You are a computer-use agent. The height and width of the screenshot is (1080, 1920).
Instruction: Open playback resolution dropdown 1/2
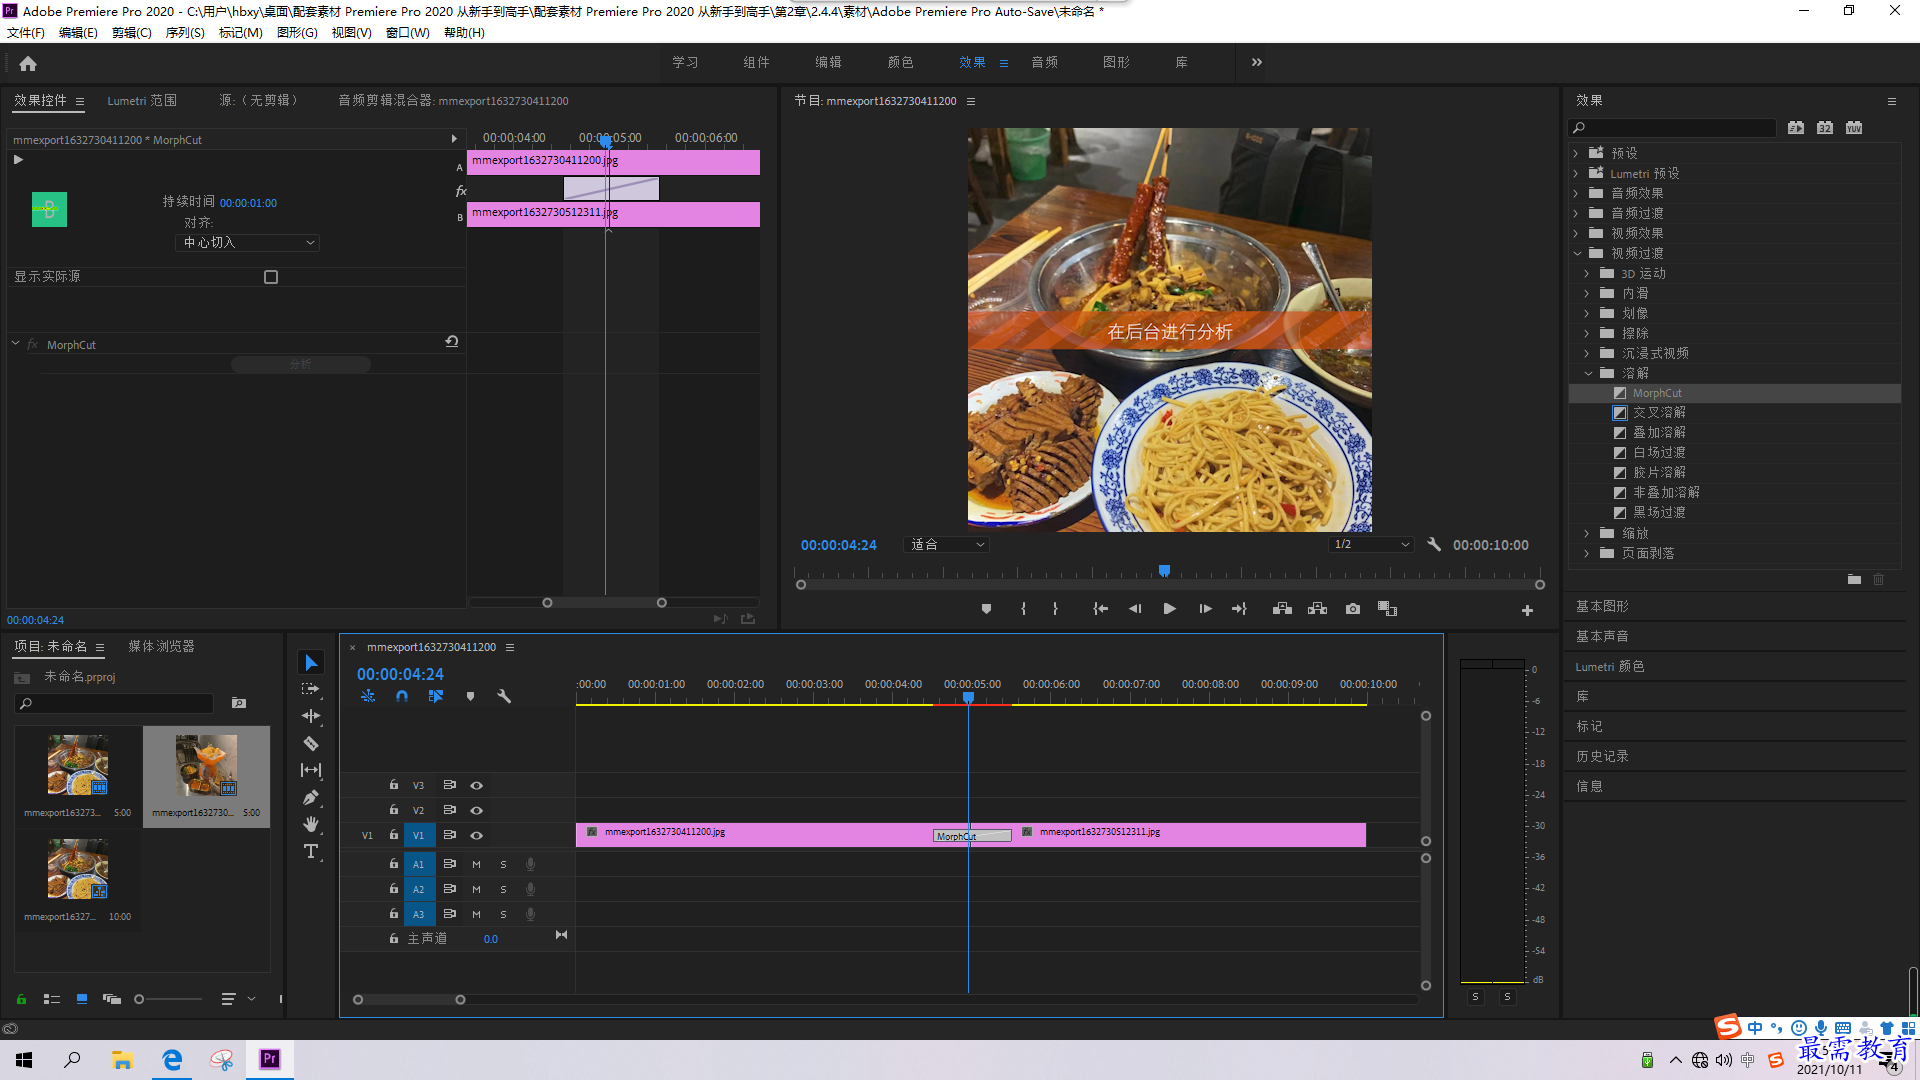[x=1371, y=545]
